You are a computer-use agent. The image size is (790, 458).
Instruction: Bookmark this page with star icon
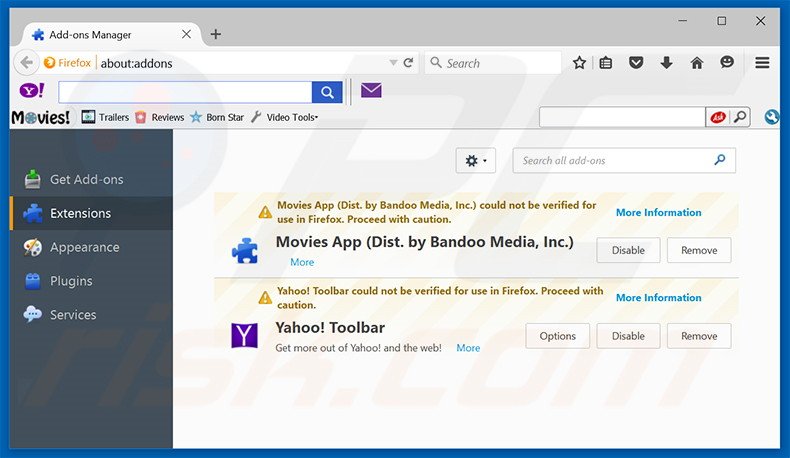pyautogui.click(x=579, y=63)
